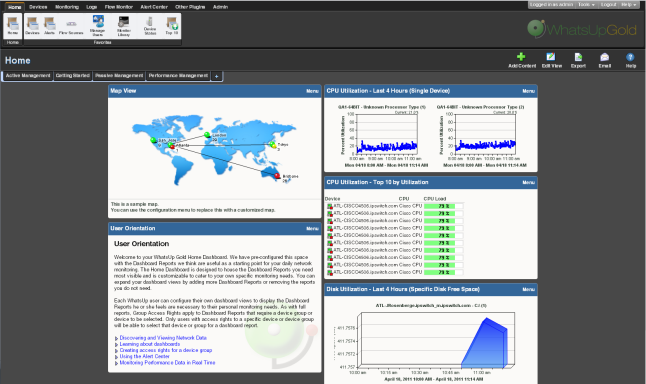Open the Map View panel Menu
Image resolution: width=646 pixels, height=384 pixels.
[x=312, y=91]
